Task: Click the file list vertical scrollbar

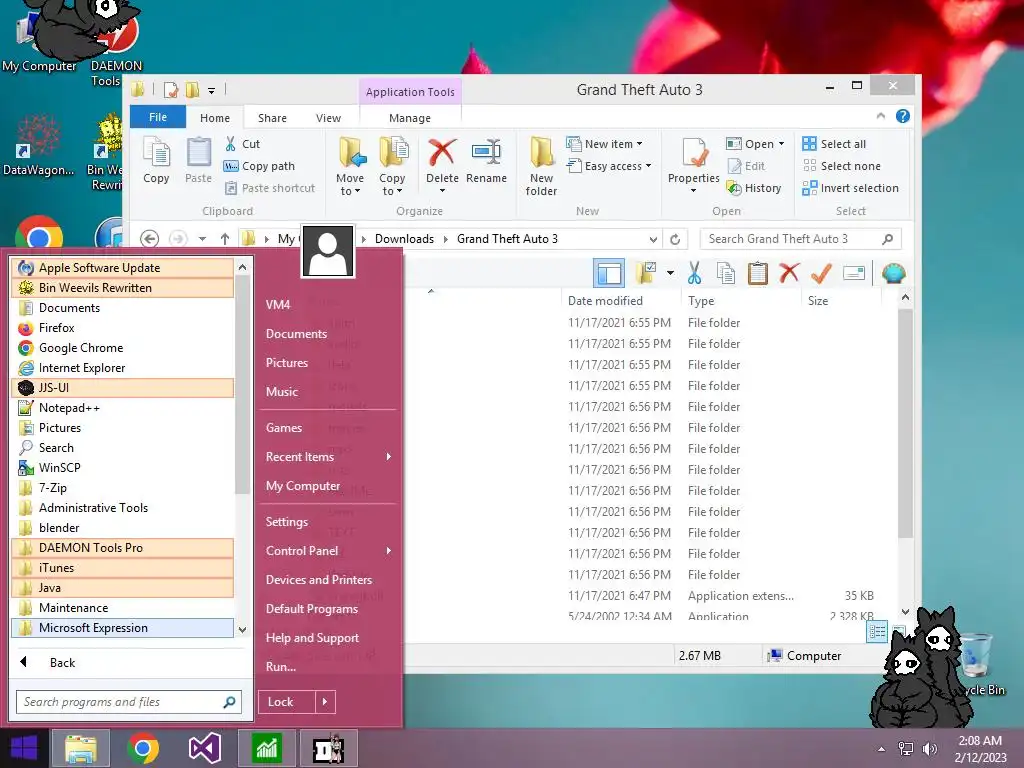Action: 905,424
